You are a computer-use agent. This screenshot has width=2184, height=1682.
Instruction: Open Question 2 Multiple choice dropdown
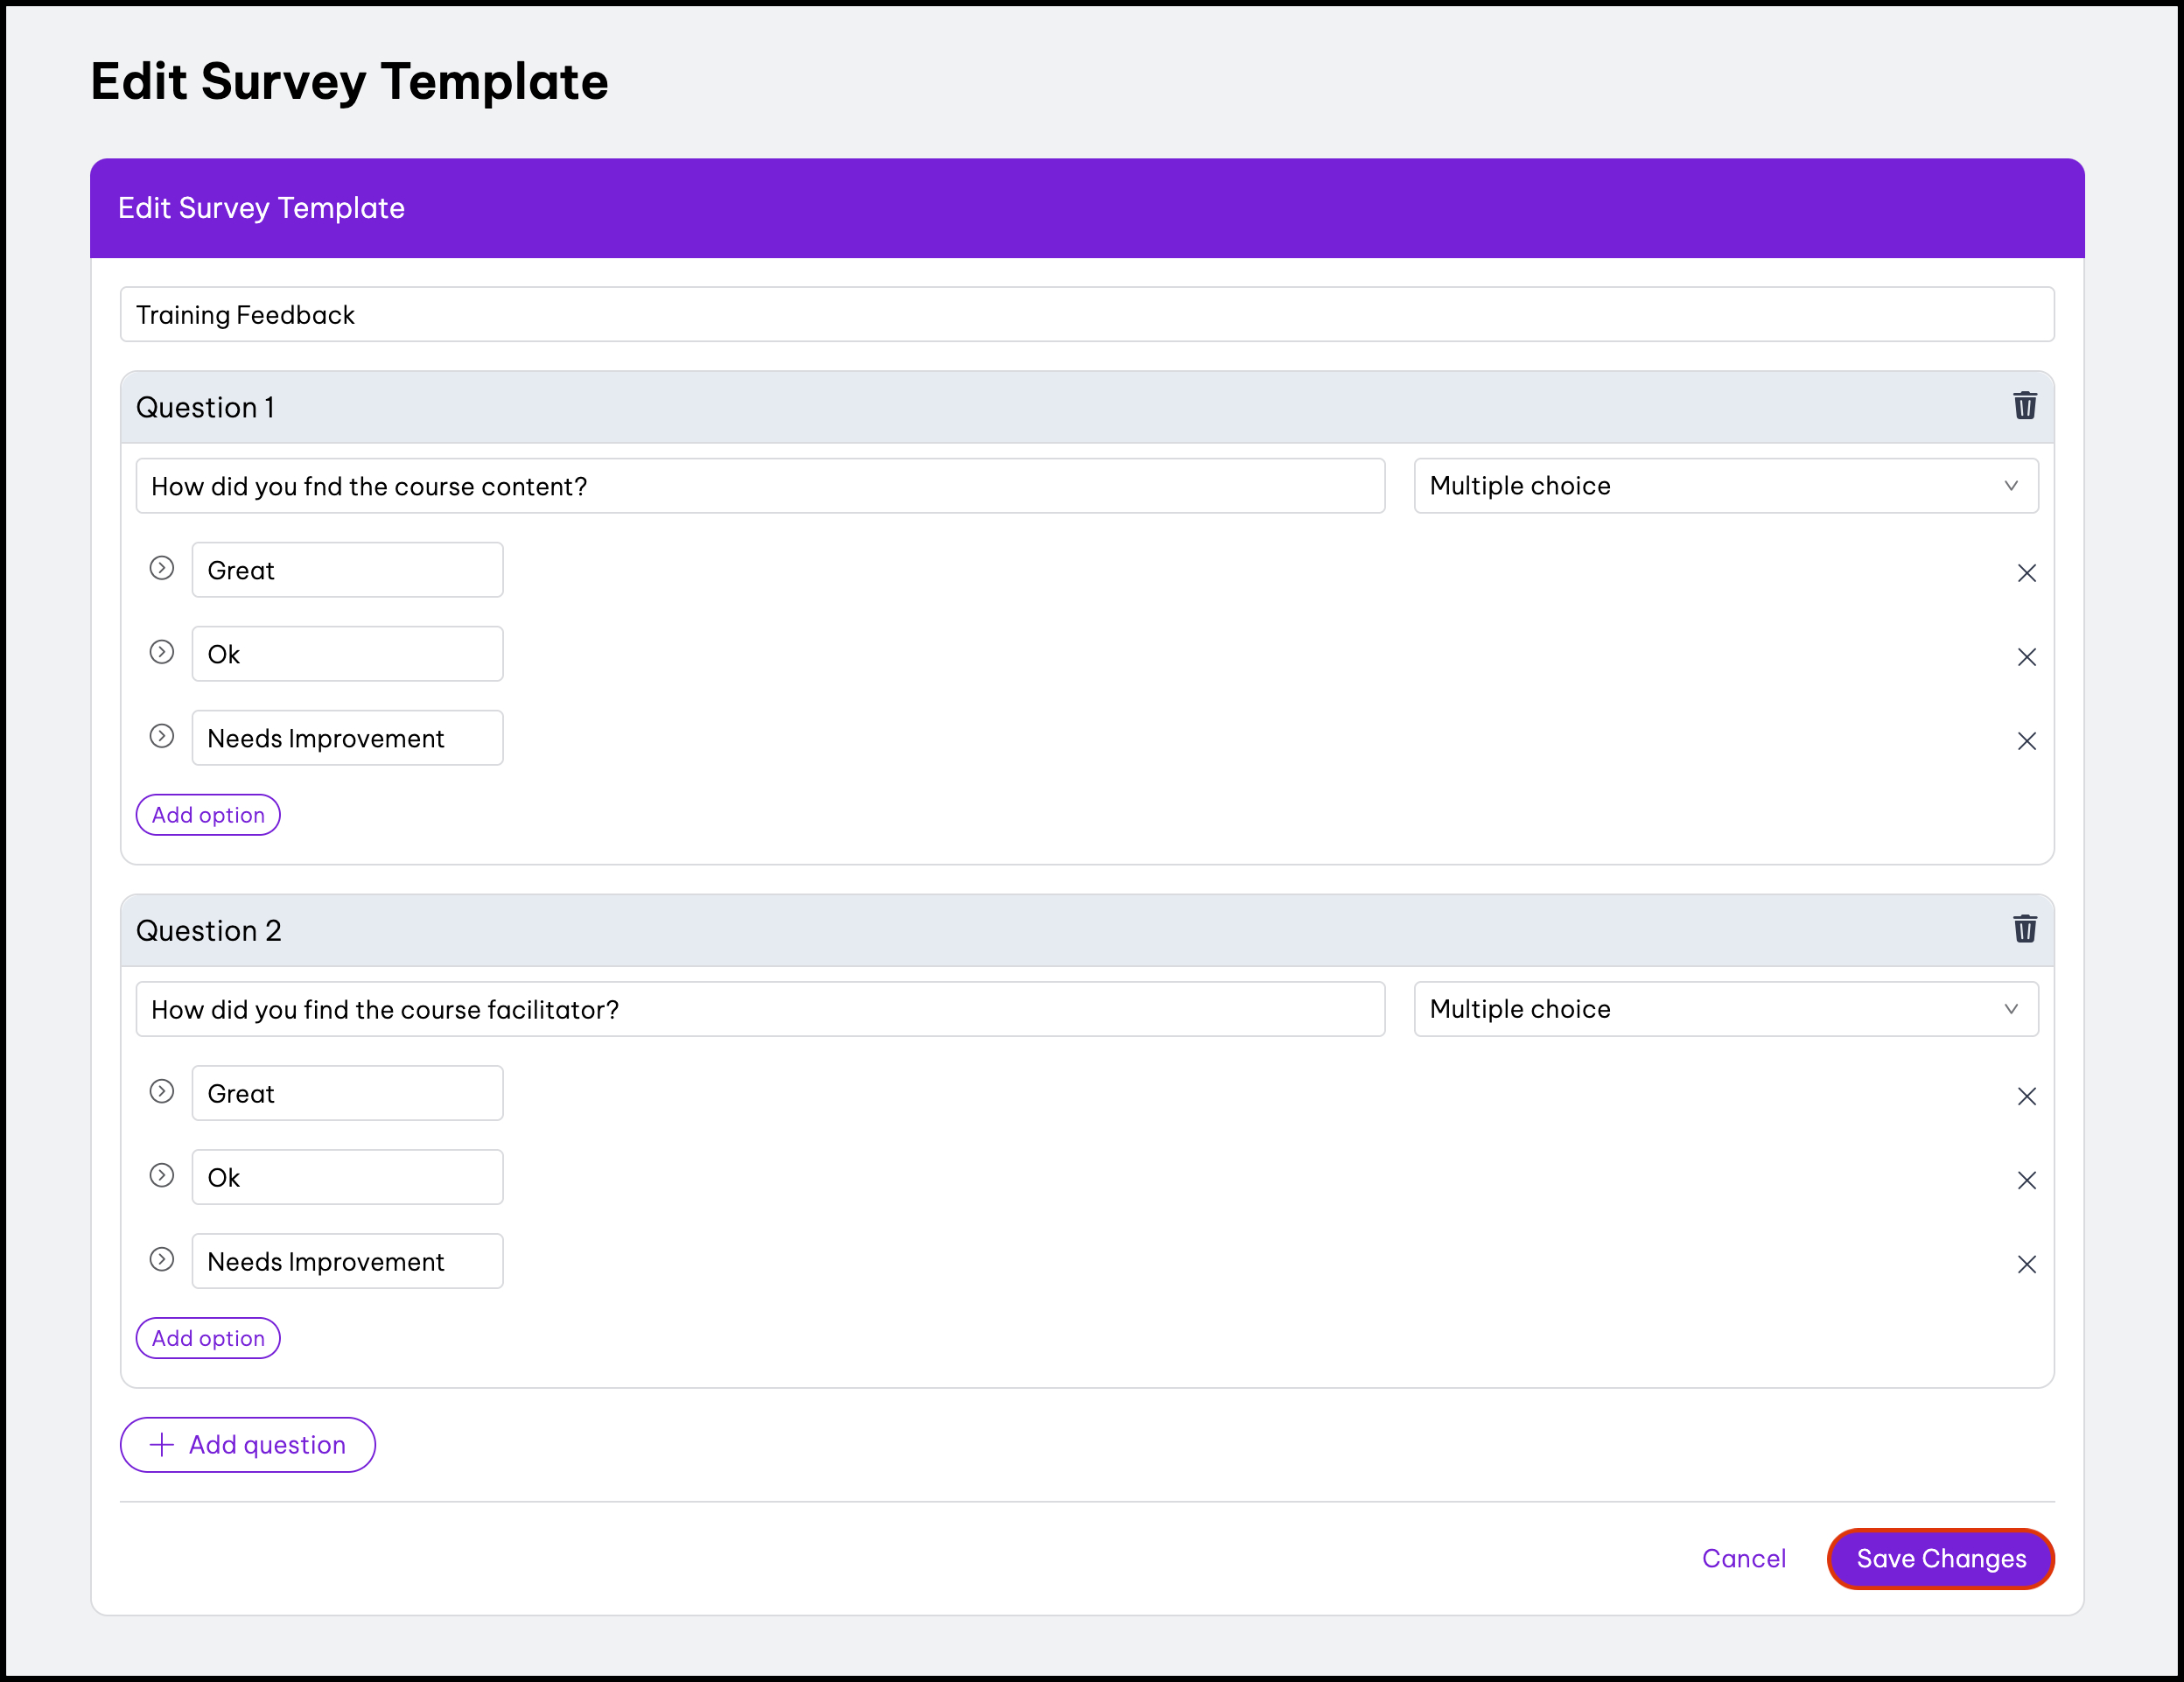tap(1725, 1009)
